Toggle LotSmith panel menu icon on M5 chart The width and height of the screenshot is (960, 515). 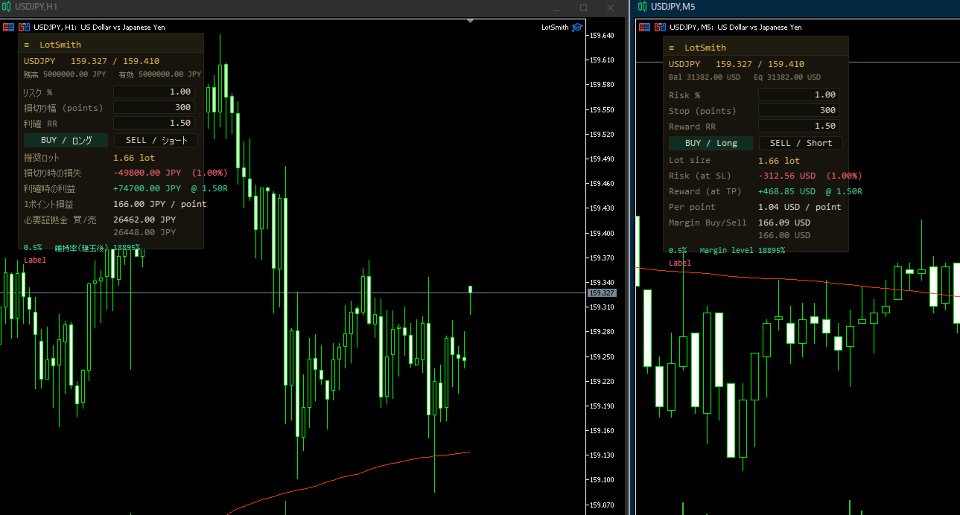pyautogui.click(x=672, y=48)
